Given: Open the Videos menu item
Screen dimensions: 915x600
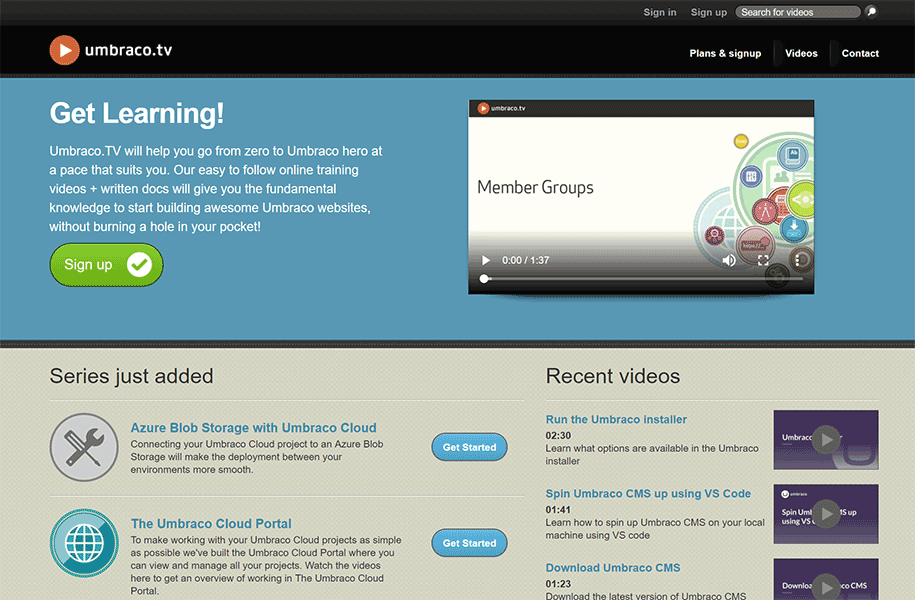Looking at the screenshot, I should [x=801, y=53].
